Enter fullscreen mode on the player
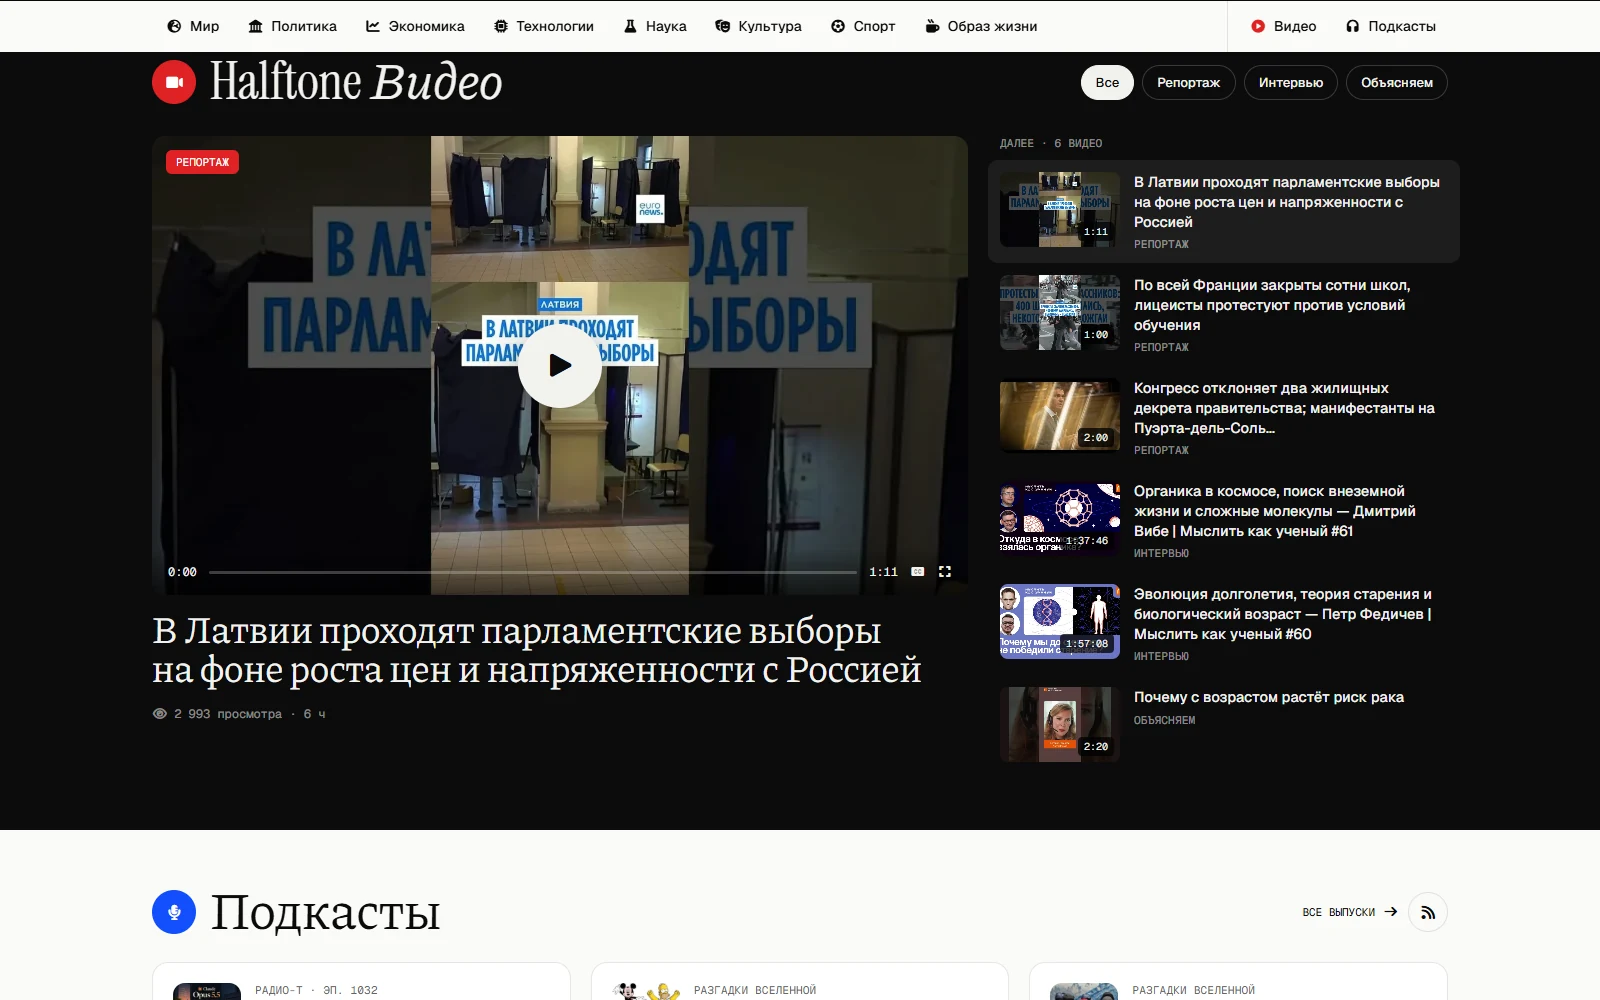Image resolution: width=1600 pixels, height=1000 pixels. pyautogui.click(x=945, y=572)
